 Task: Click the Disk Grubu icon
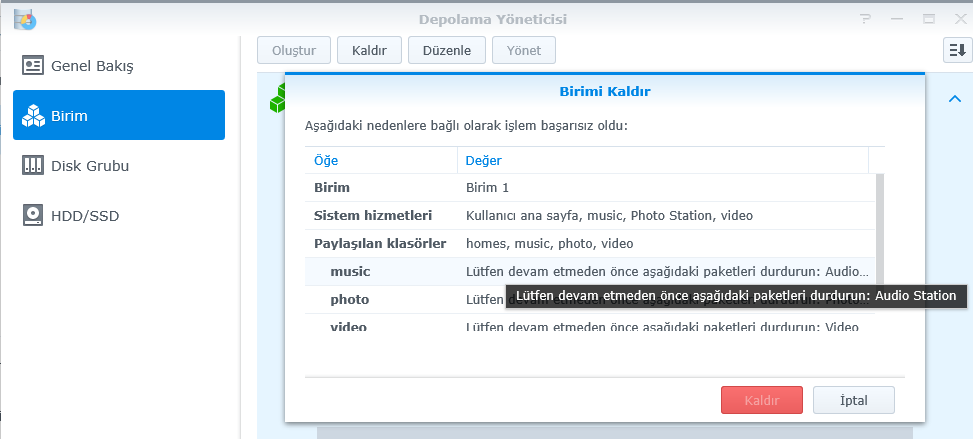(33, 166)
